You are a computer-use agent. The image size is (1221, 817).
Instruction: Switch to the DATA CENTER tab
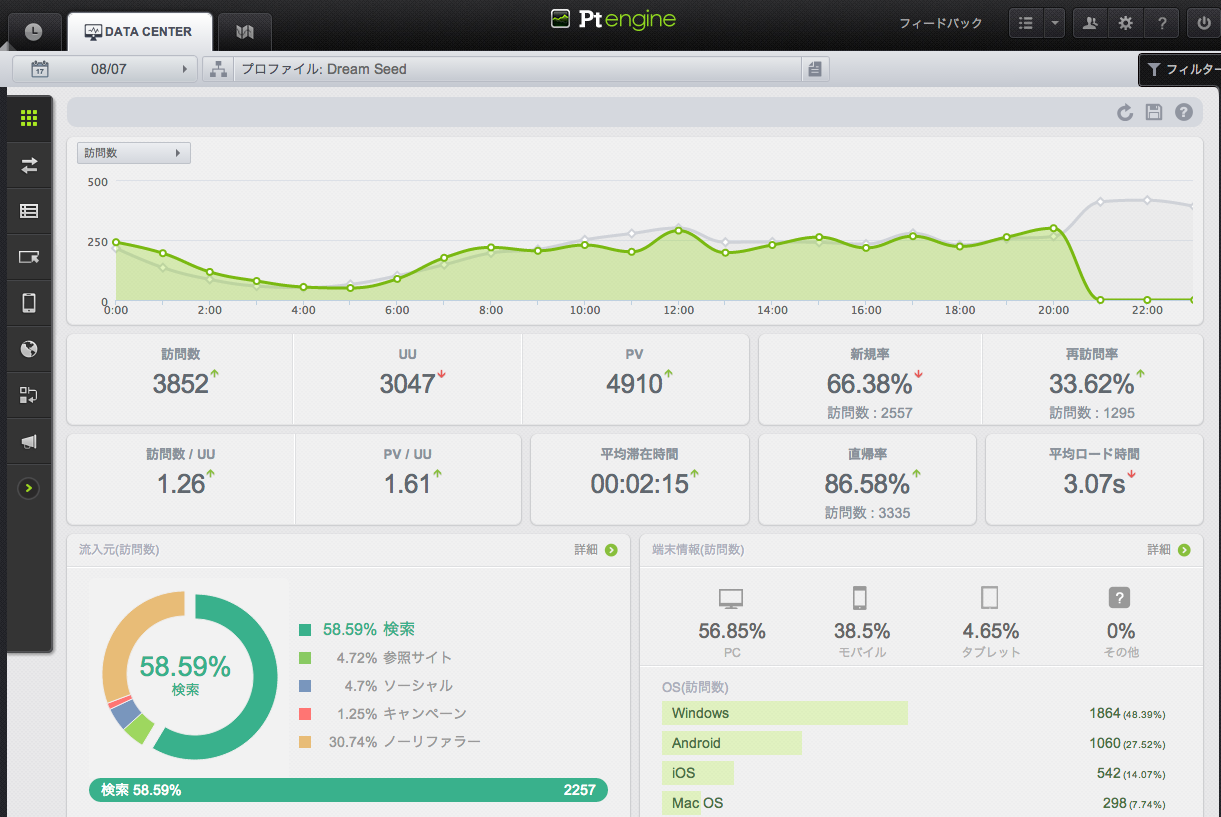(139, 31)
